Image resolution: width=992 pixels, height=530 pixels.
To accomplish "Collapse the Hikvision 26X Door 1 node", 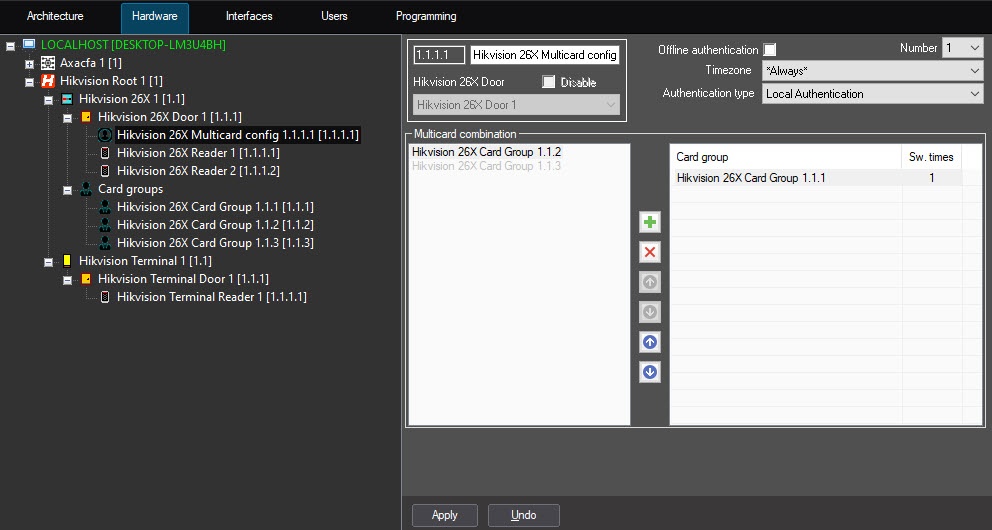I will tap(67, 118).
